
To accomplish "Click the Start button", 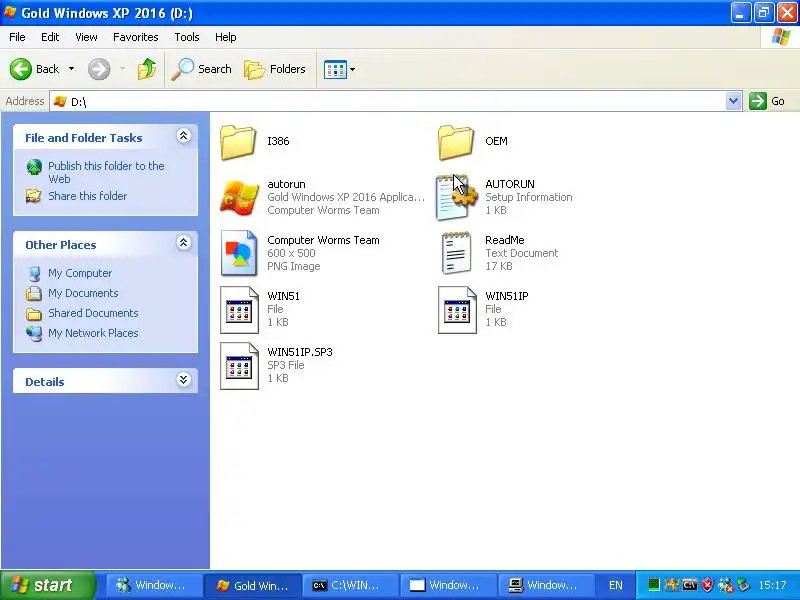I will [47, 585].
